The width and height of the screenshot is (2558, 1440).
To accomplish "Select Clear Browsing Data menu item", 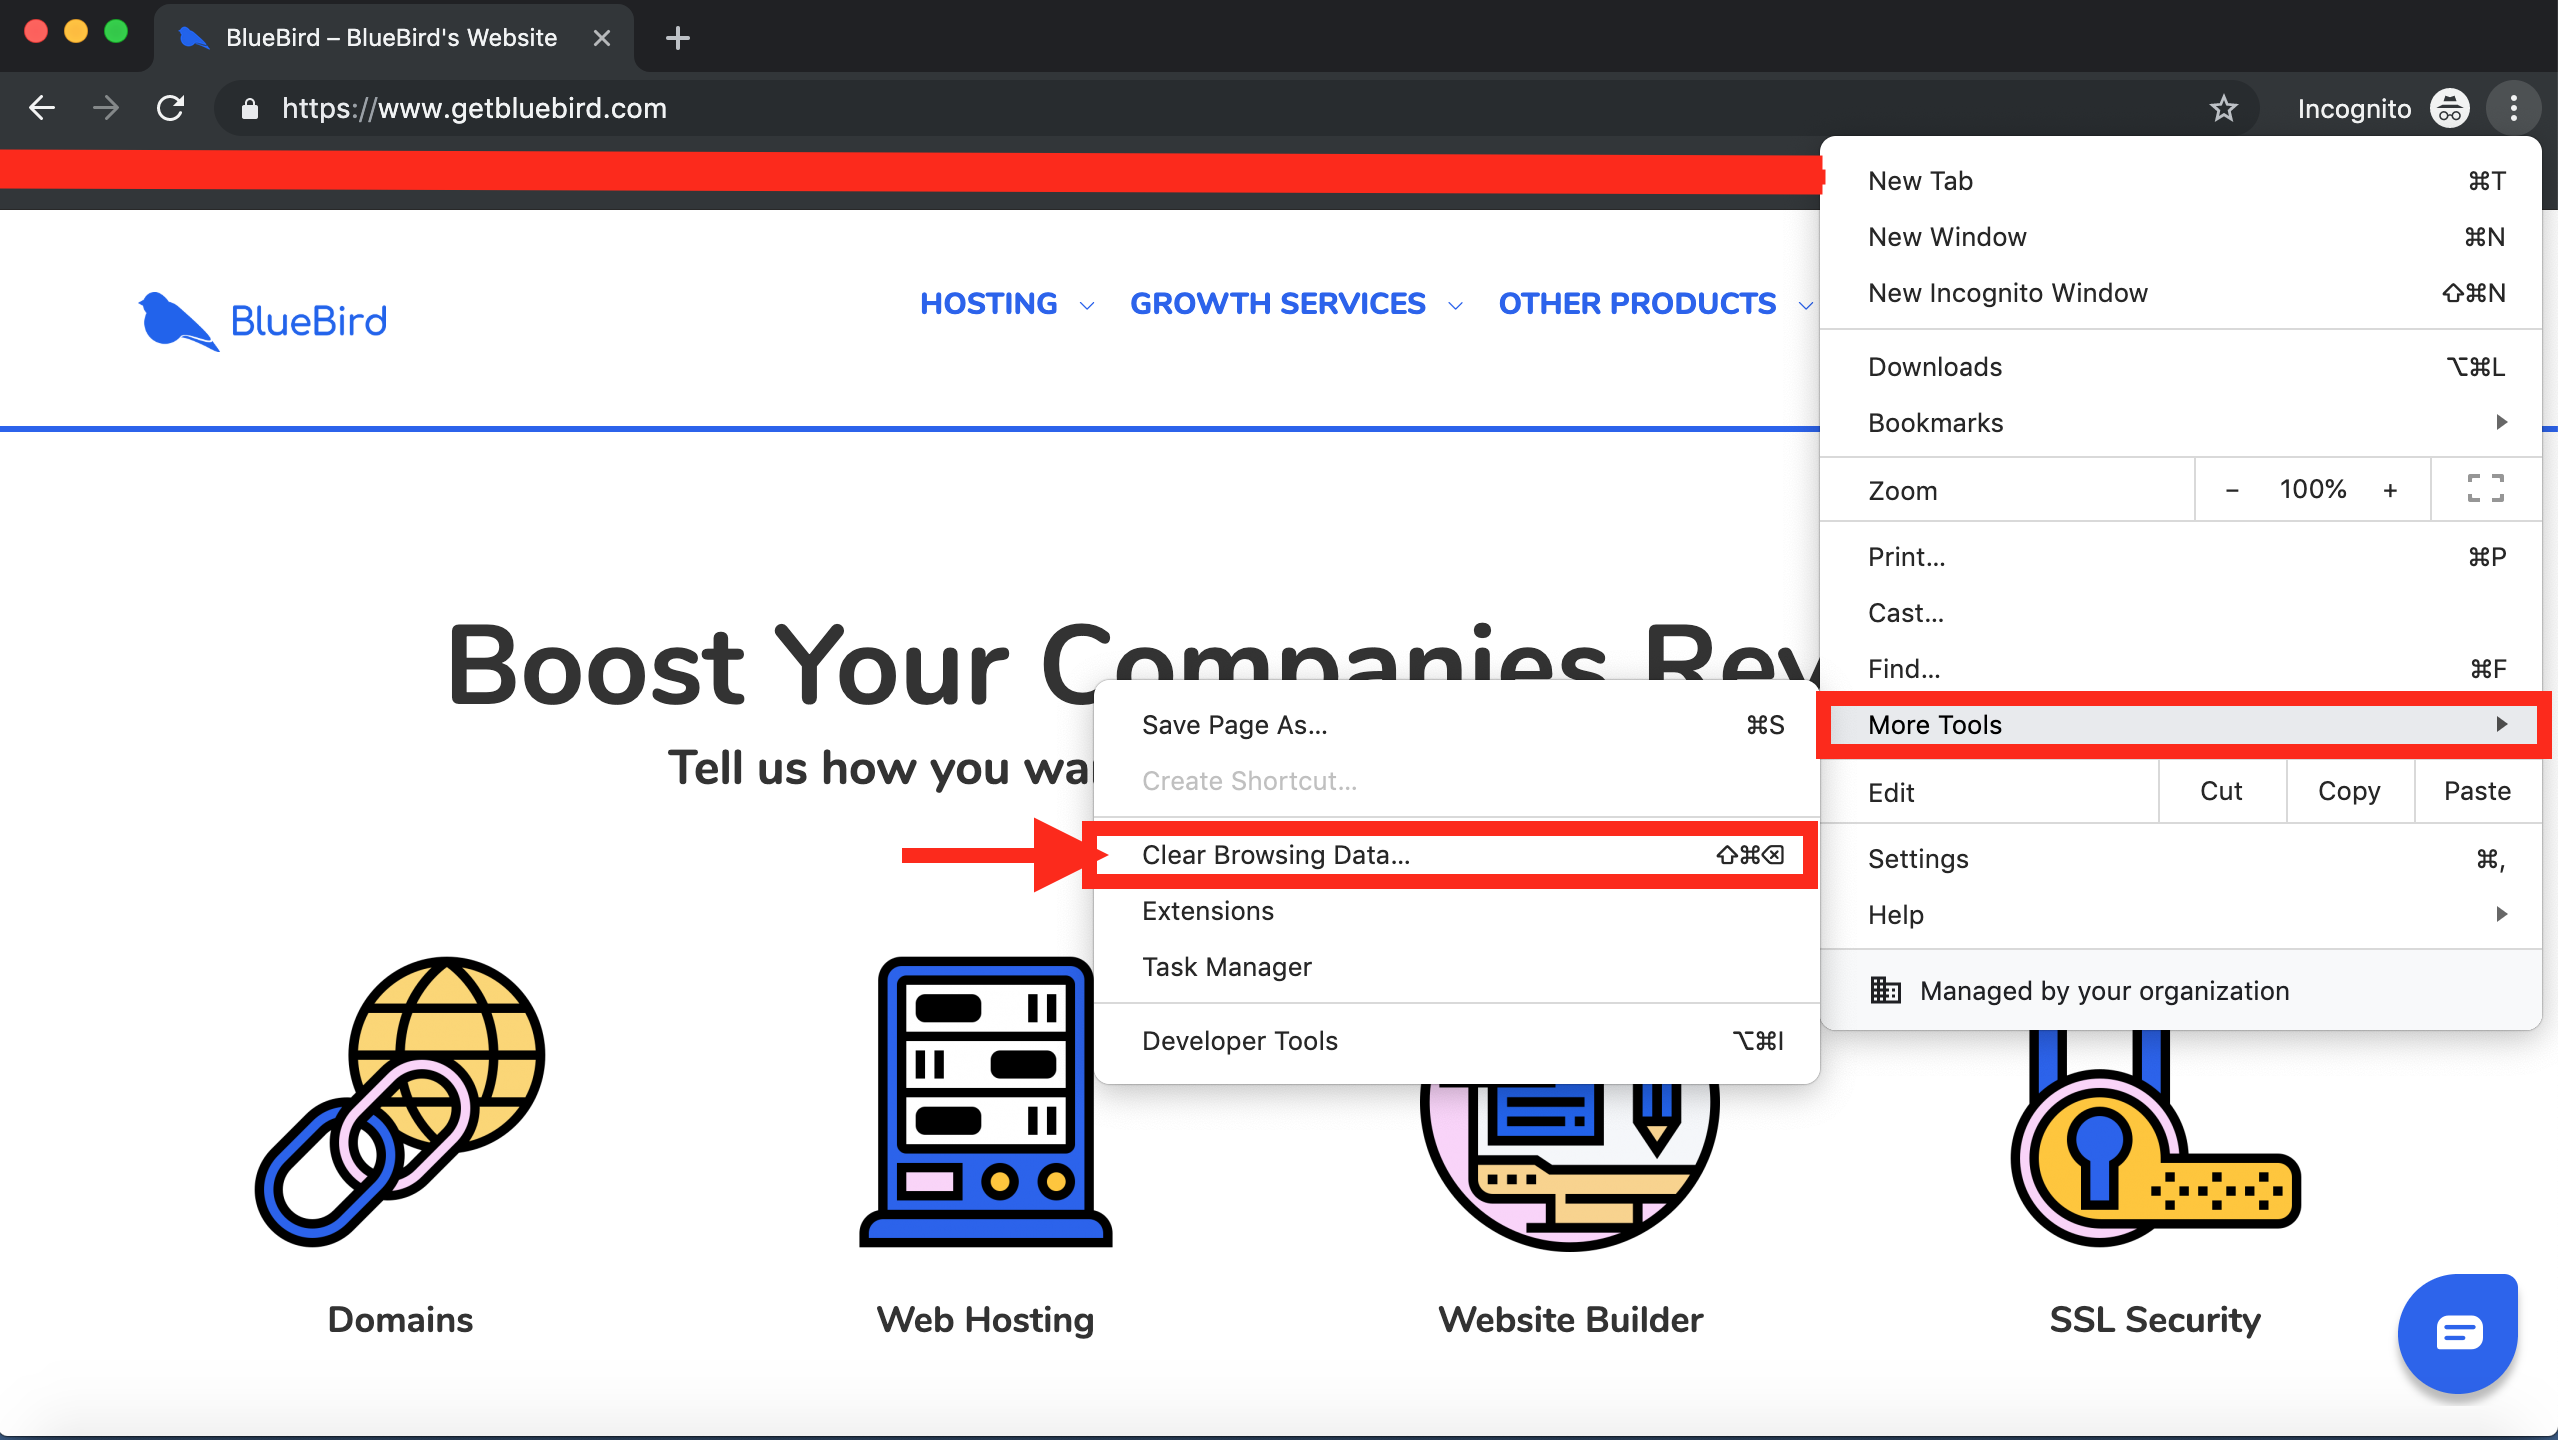I will pos(1276,855).
